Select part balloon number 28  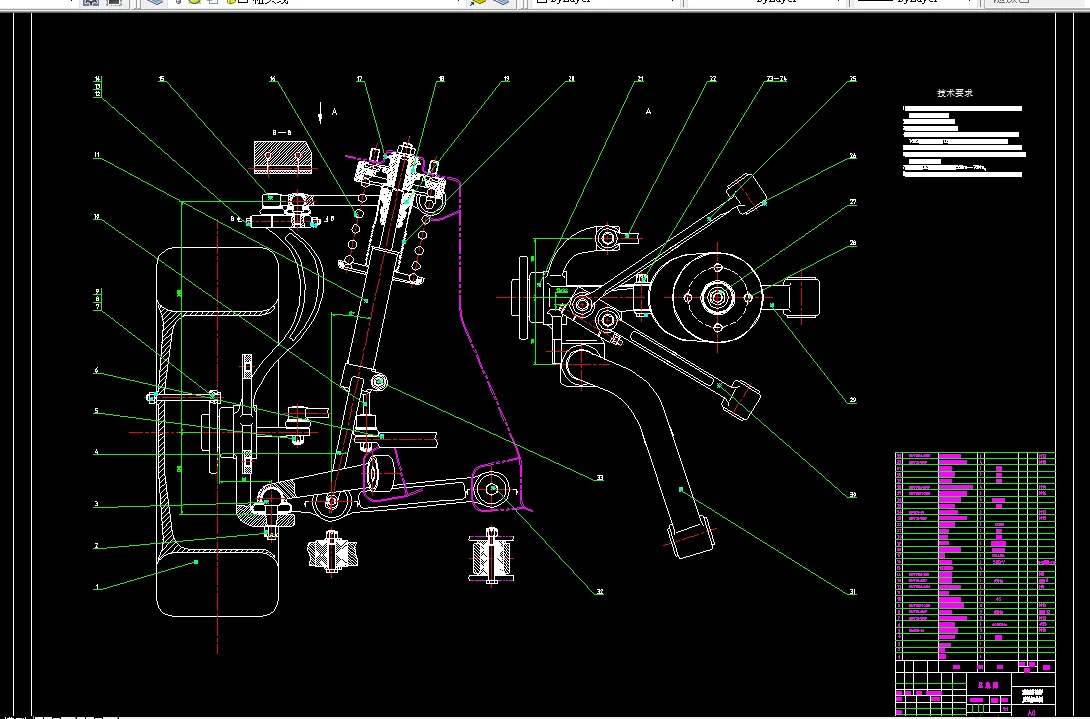point(853,243)
